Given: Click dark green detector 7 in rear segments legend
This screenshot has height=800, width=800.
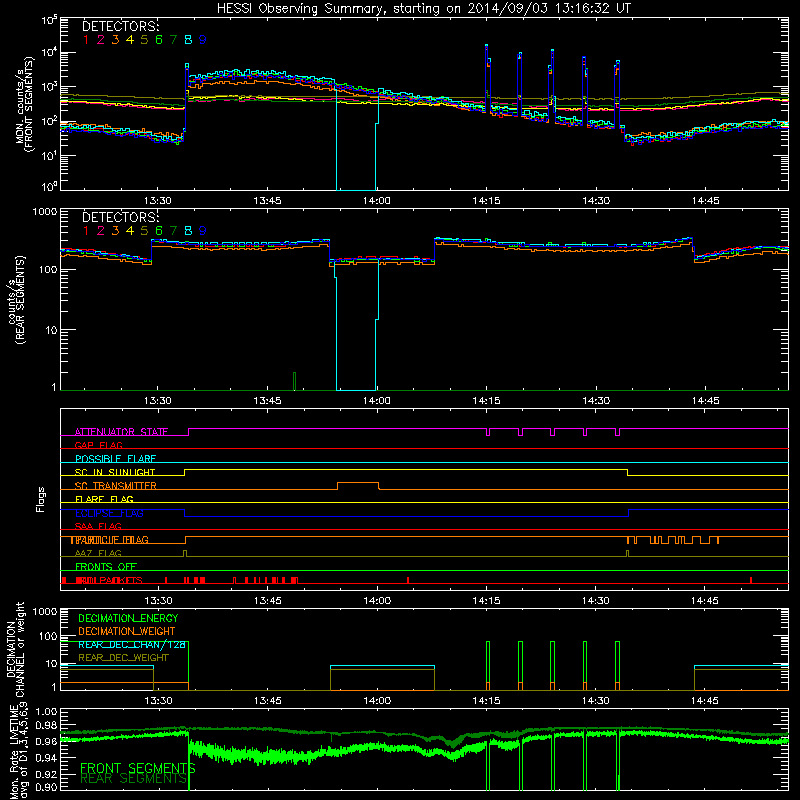Looking at the screenshot, I should 173,231.
